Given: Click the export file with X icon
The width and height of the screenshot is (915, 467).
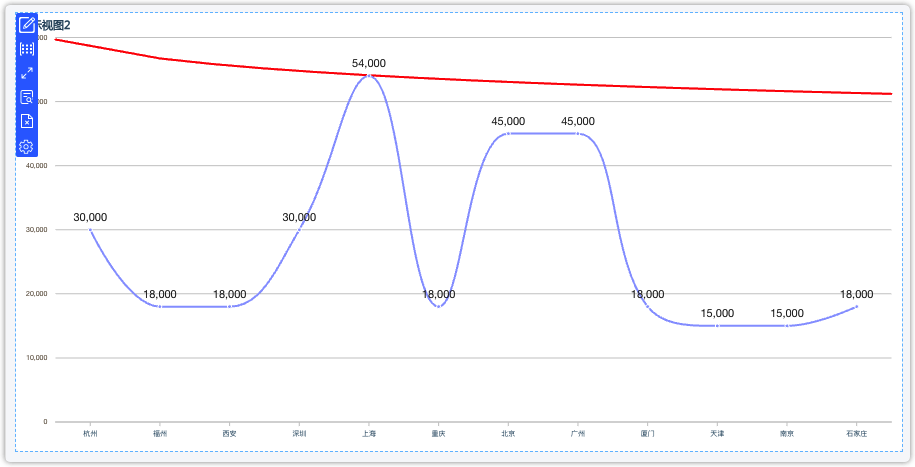Looking at the screenshot, I should [x=27, y=121].
